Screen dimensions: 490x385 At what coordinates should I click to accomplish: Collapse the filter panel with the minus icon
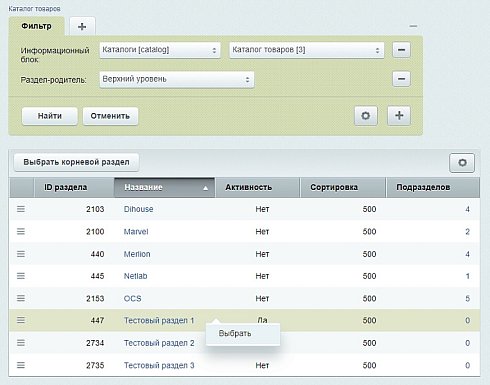click(413, 26)
